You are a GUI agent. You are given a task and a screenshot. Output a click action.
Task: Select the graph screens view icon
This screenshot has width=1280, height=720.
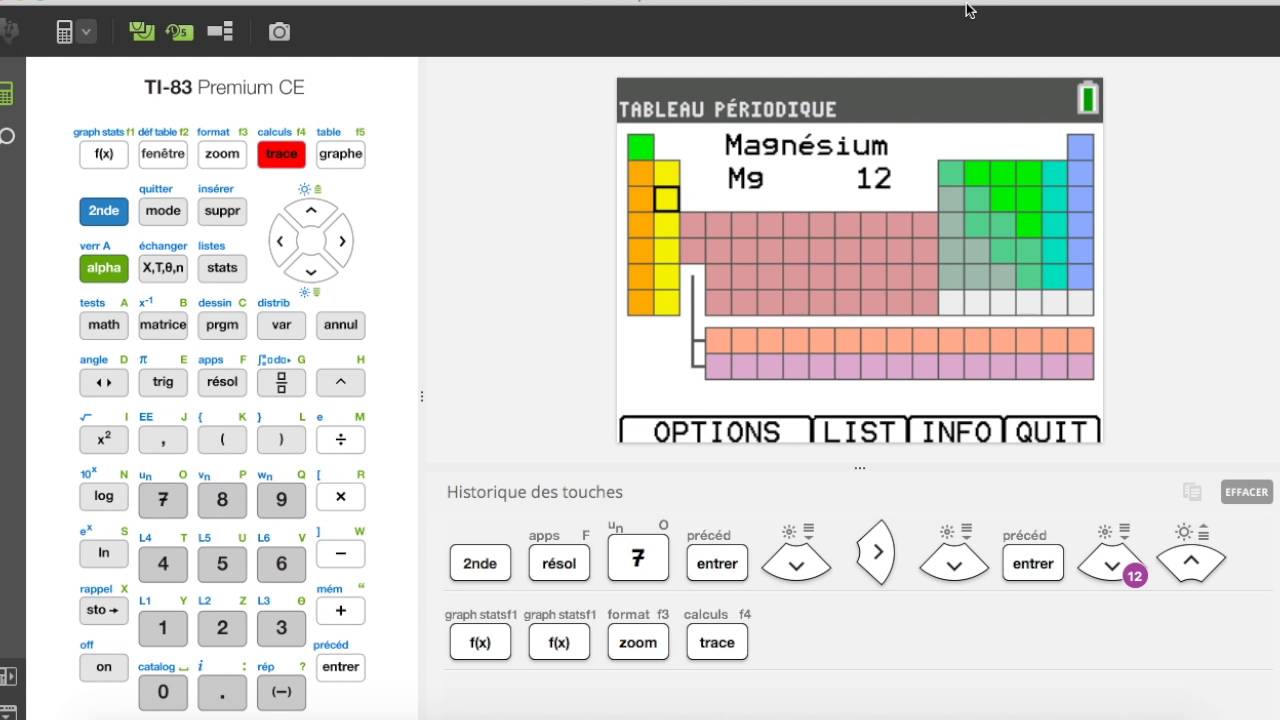coord(141,32)
